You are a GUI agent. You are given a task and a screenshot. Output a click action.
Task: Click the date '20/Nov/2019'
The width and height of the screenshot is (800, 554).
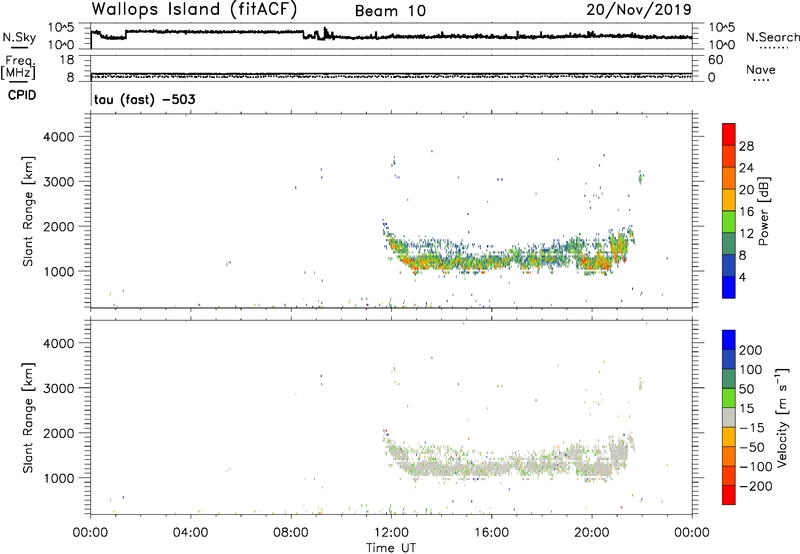pyautogui.click(x=639, y=9)
